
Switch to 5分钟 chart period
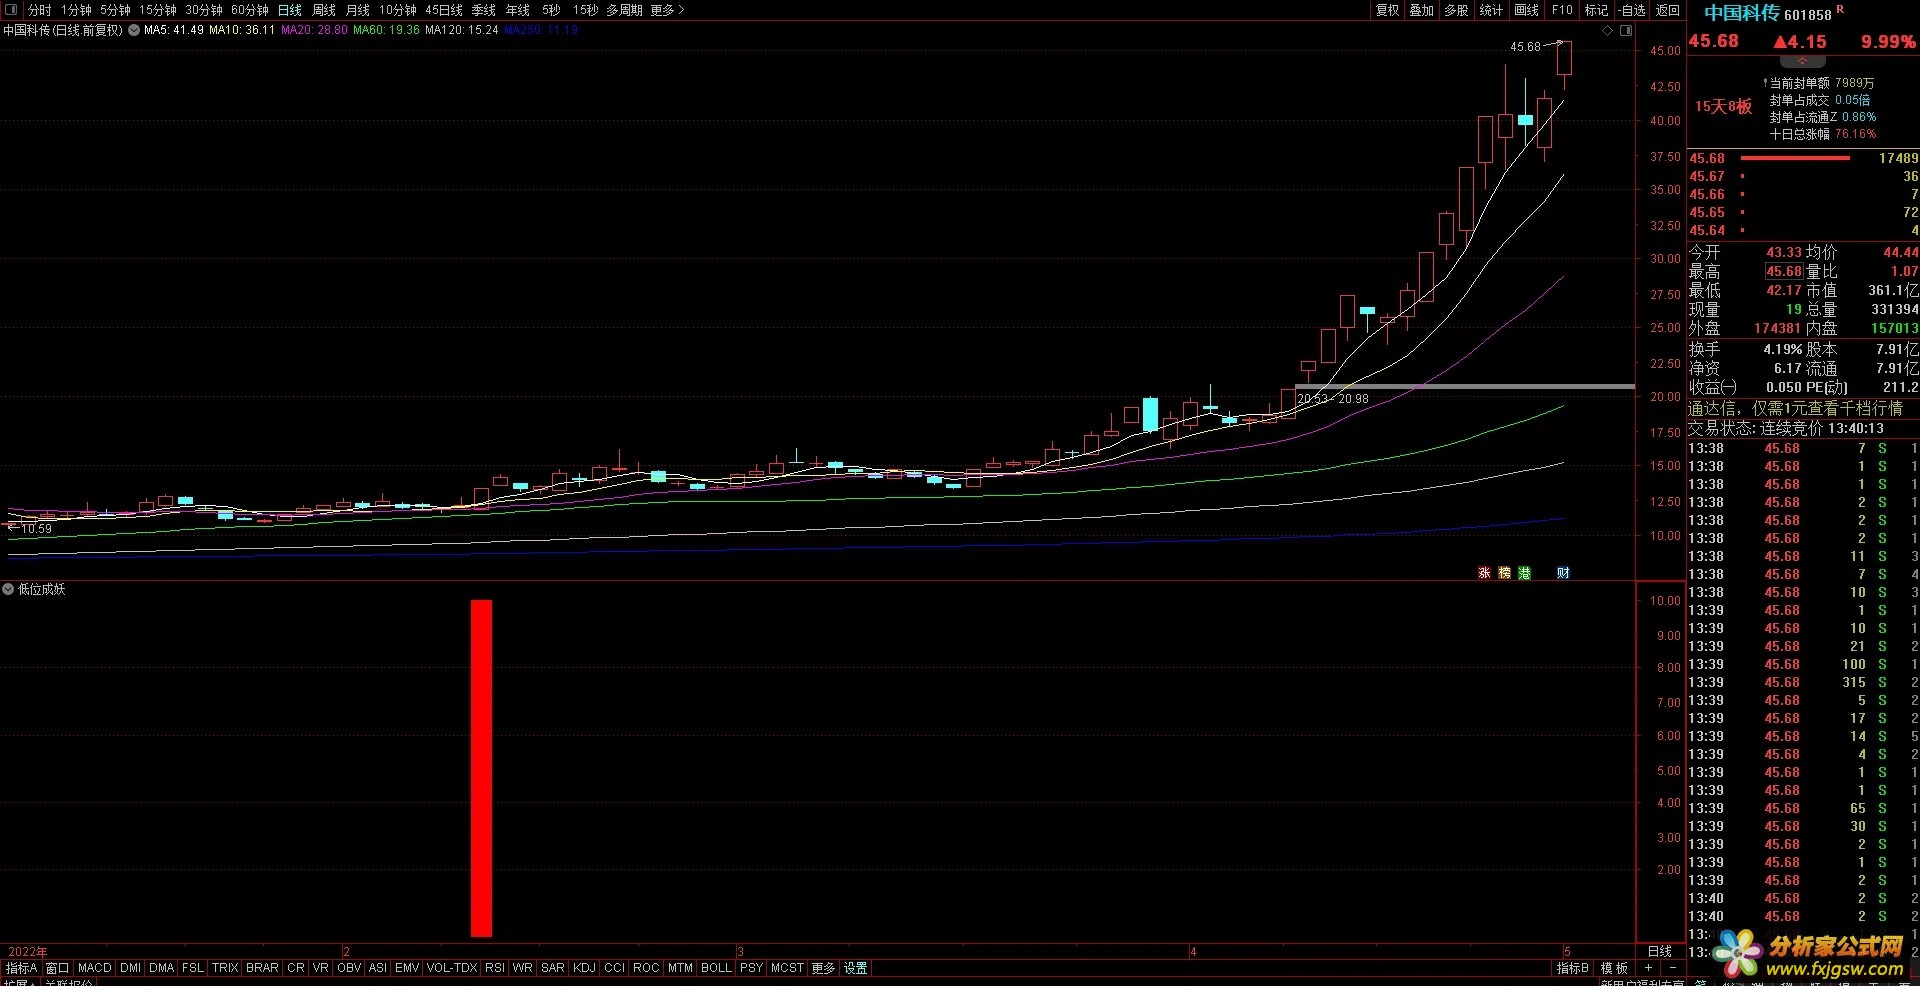(x=115, y=10)
